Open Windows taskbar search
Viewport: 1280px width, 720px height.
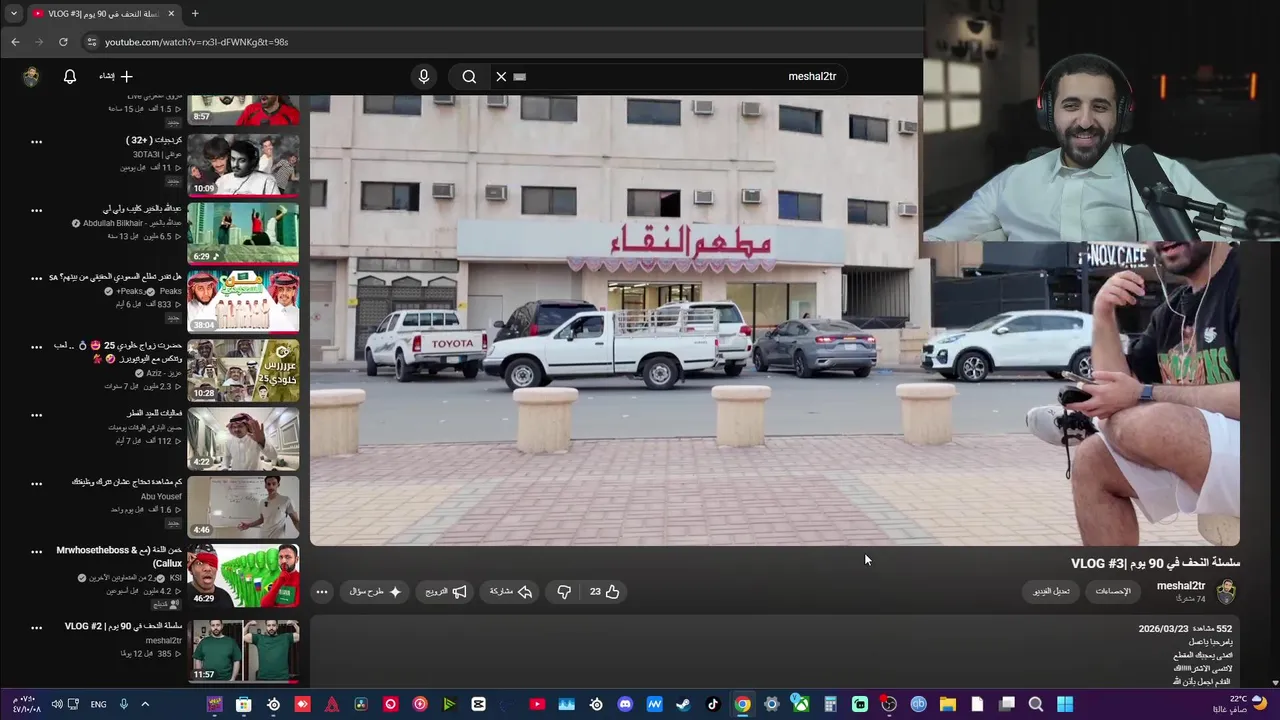(1036, 704)
